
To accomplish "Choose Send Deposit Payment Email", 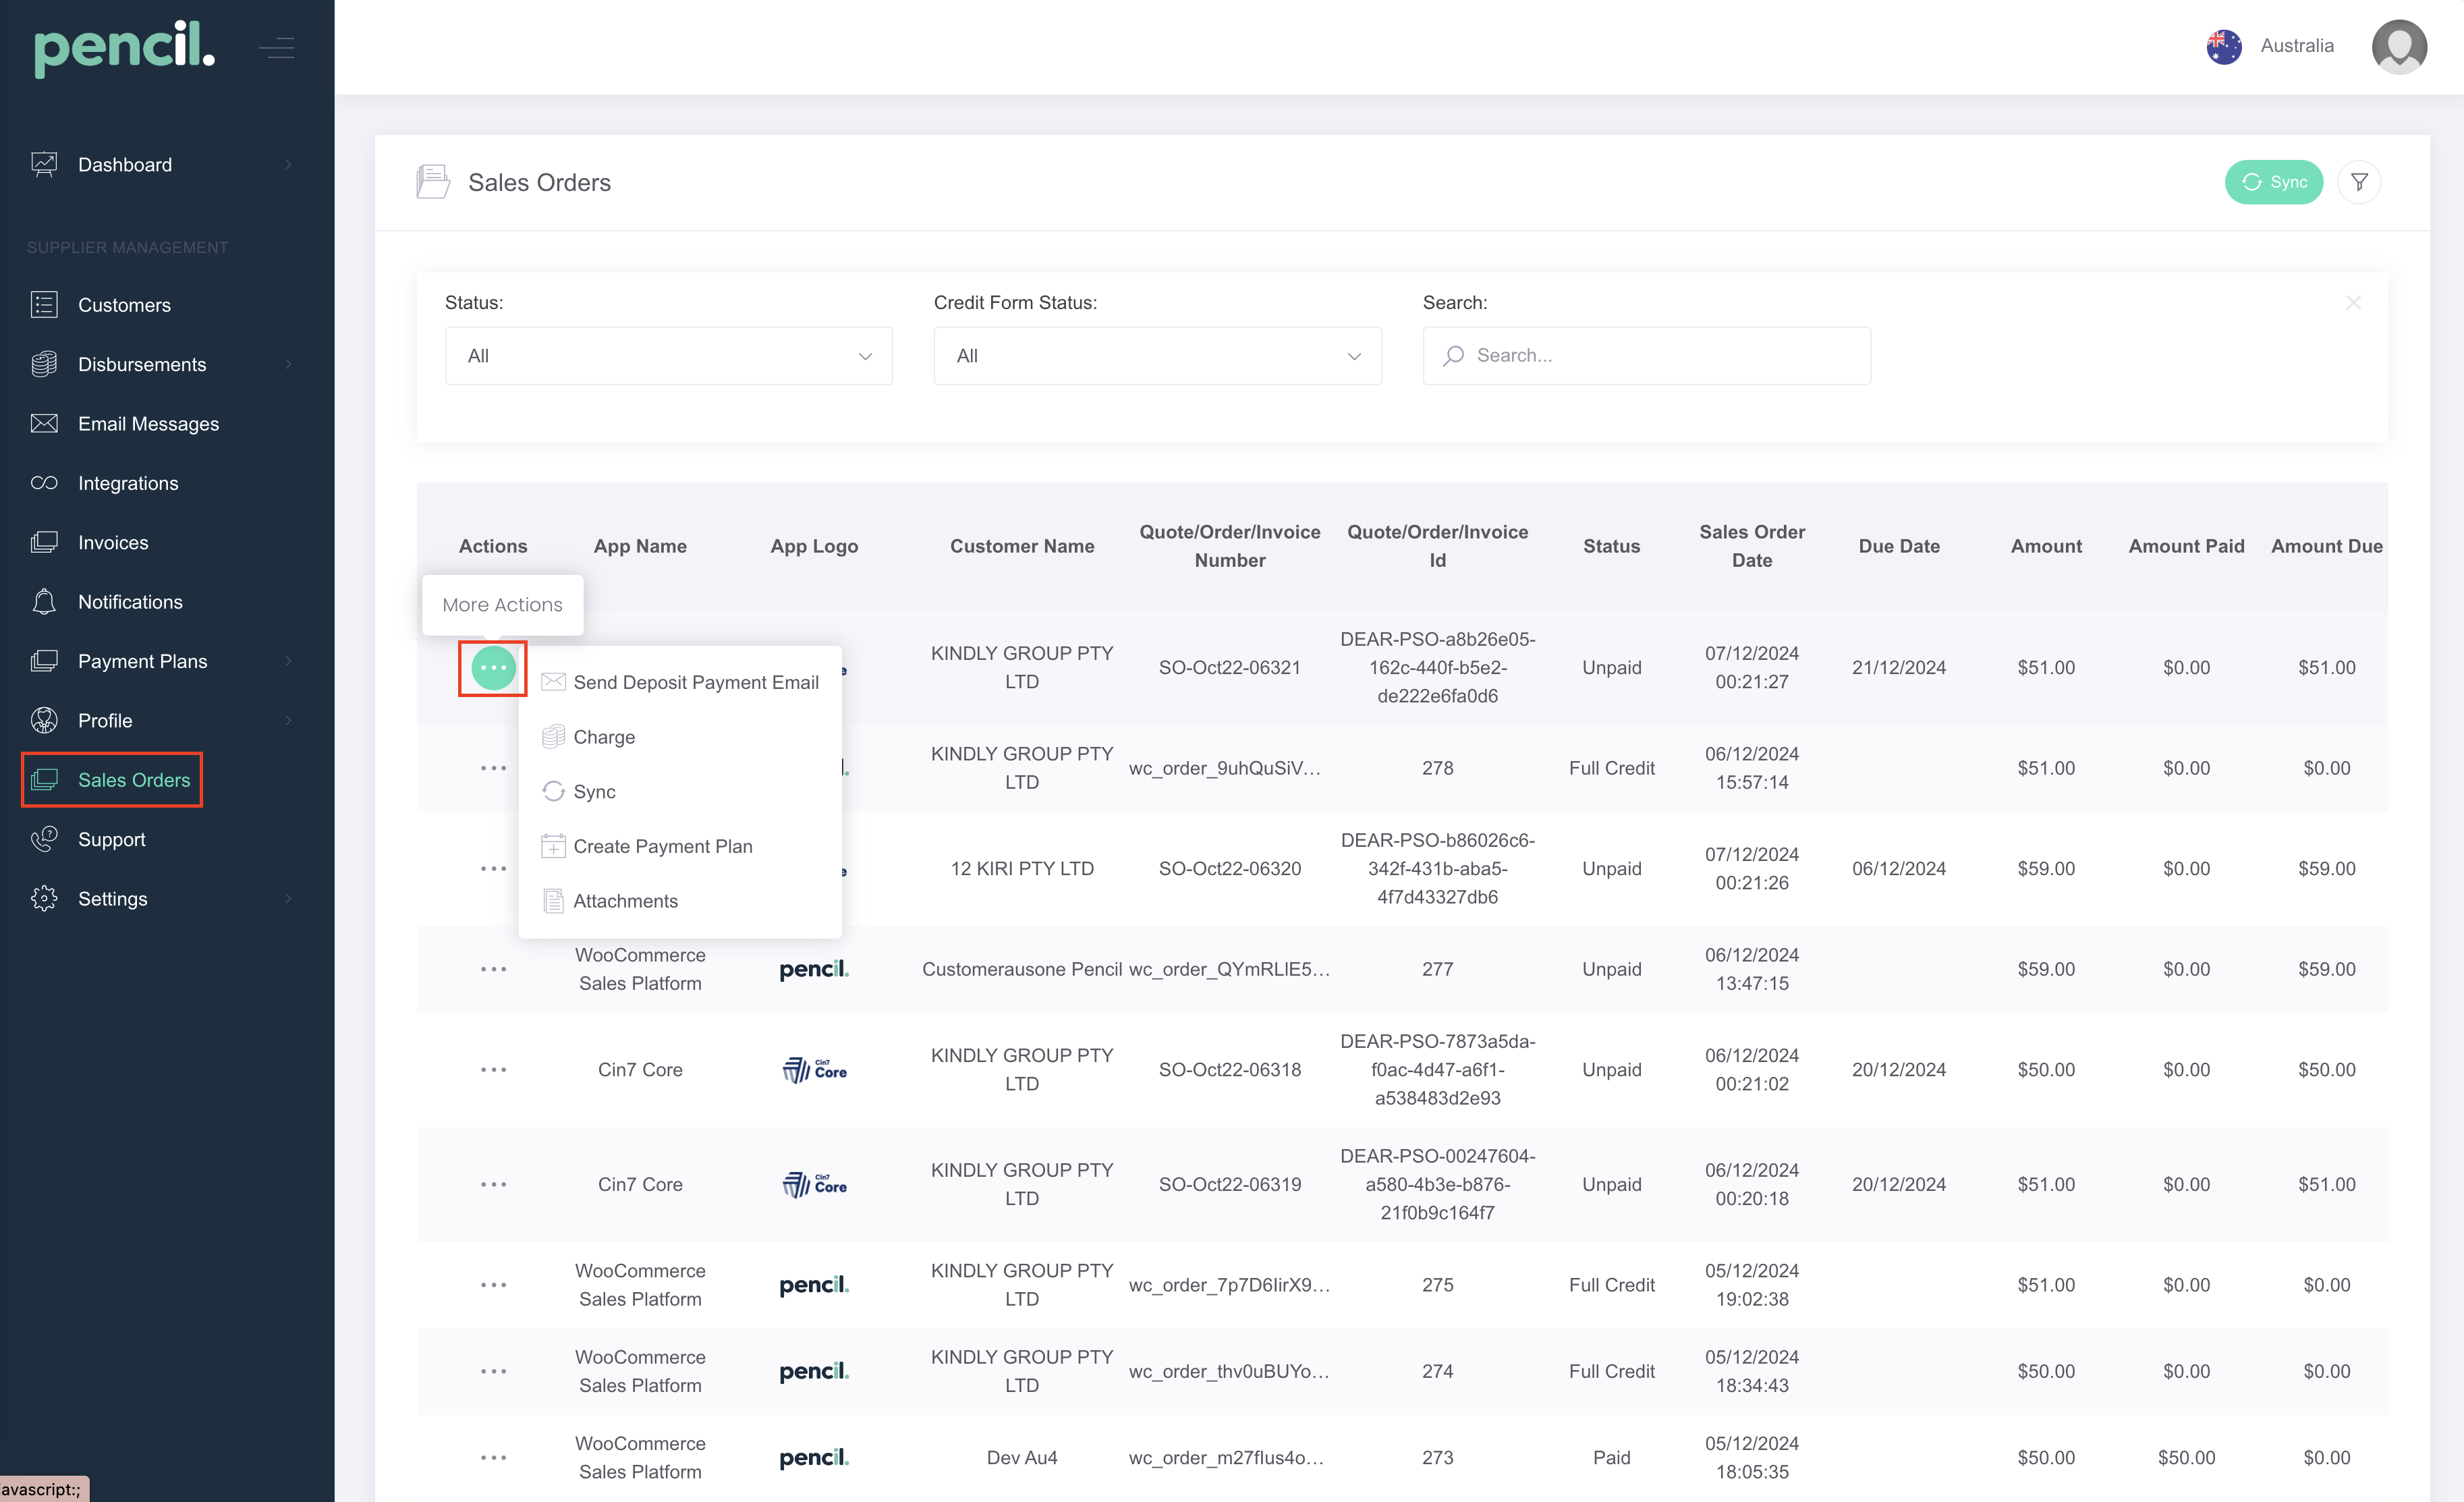I will tap(695, 682).
